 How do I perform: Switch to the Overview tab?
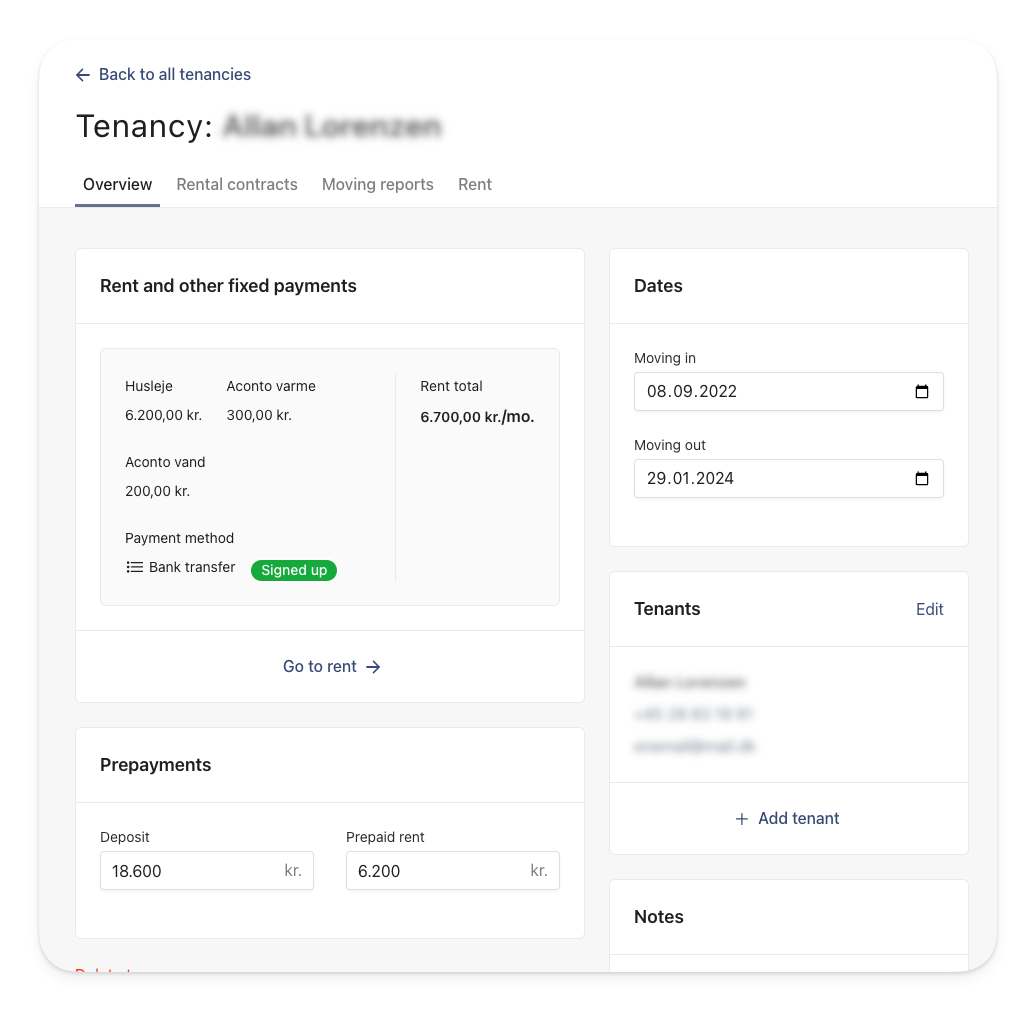[x=118, y=184]
